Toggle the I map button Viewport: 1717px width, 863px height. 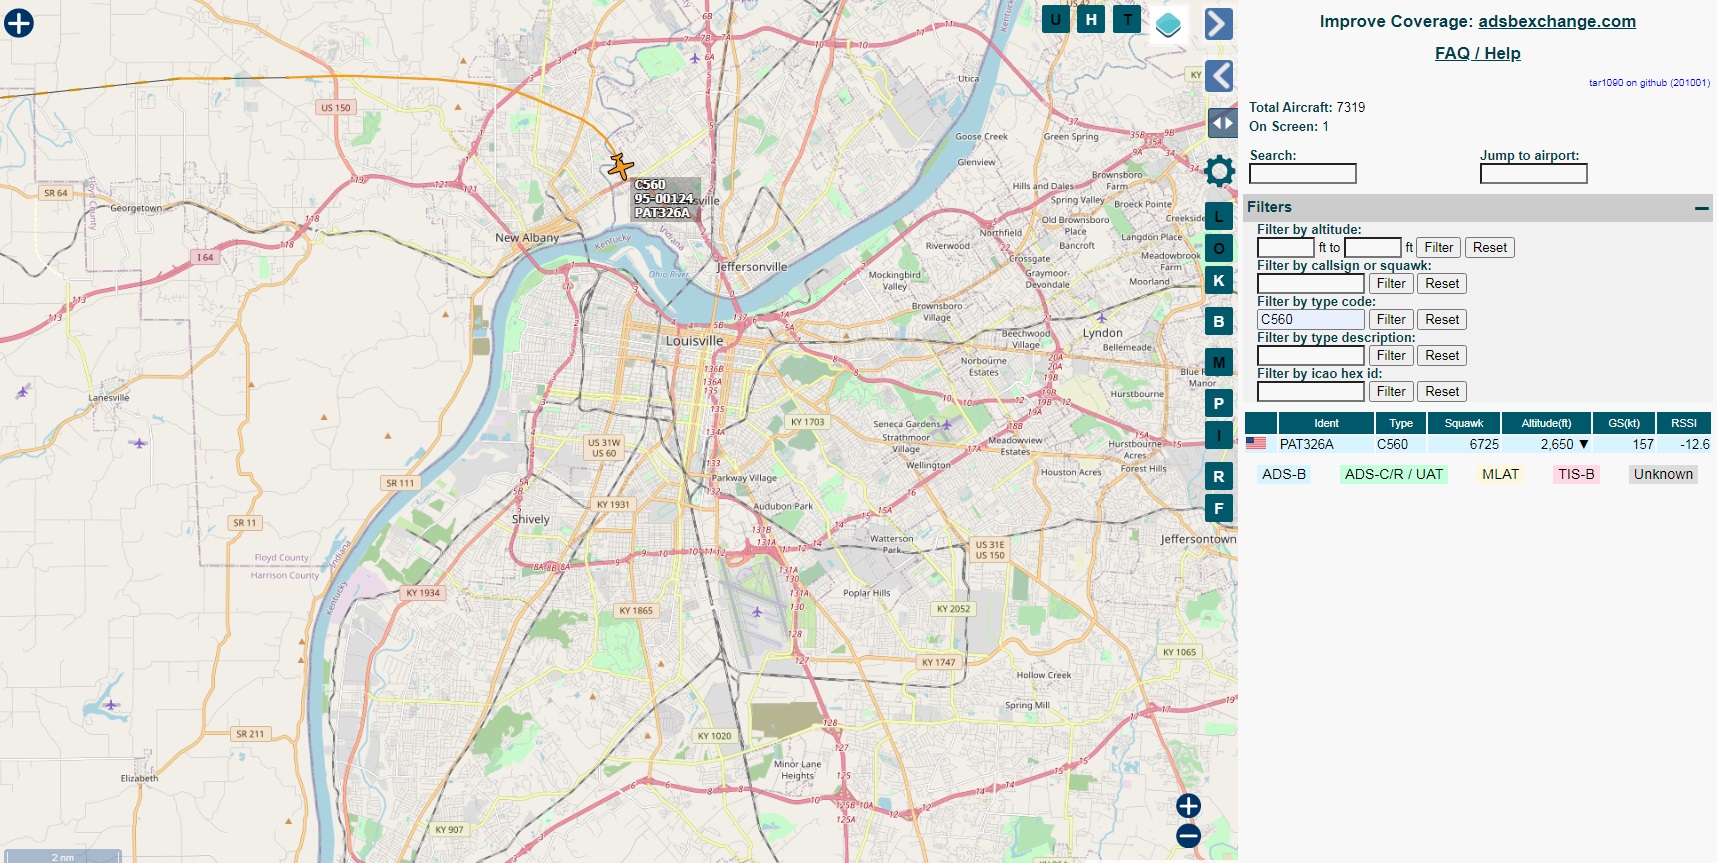[1218, 435]
